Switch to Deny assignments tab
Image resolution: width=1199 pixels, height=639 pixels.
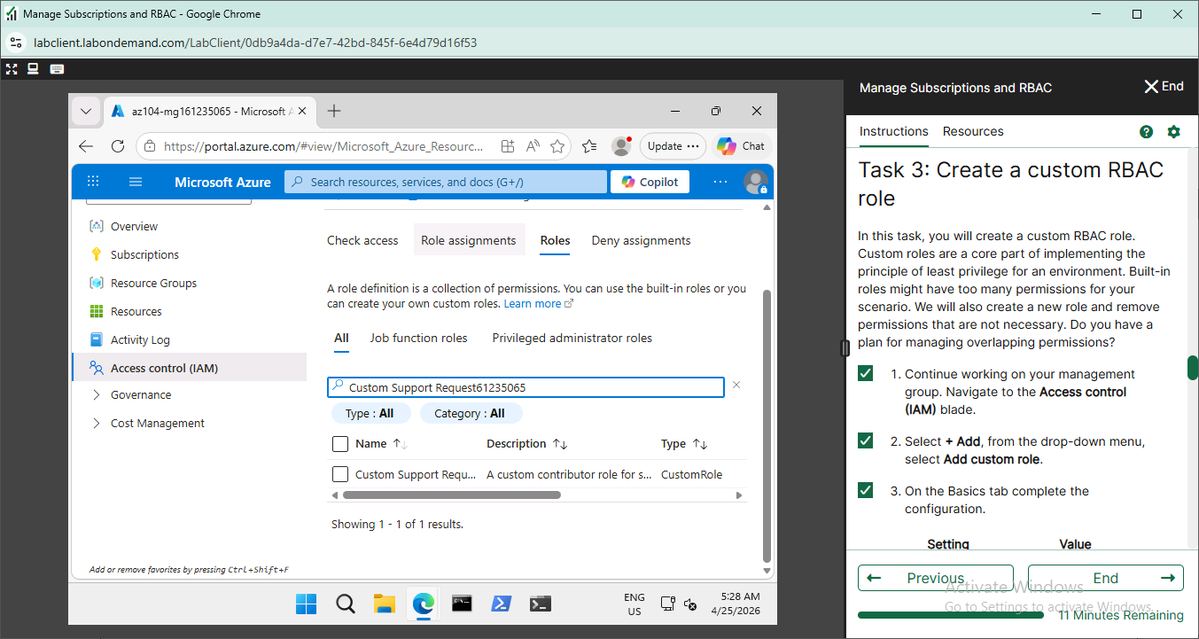641,241
